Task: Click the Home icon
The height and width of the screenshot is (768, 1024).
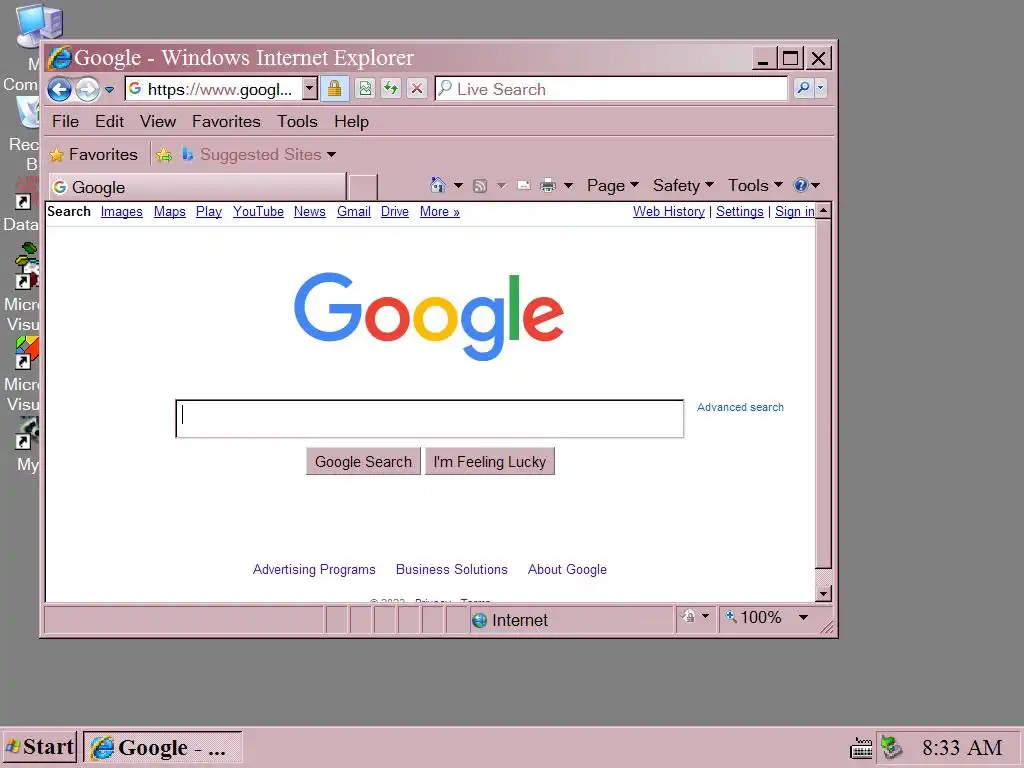Action: (438, 185)
